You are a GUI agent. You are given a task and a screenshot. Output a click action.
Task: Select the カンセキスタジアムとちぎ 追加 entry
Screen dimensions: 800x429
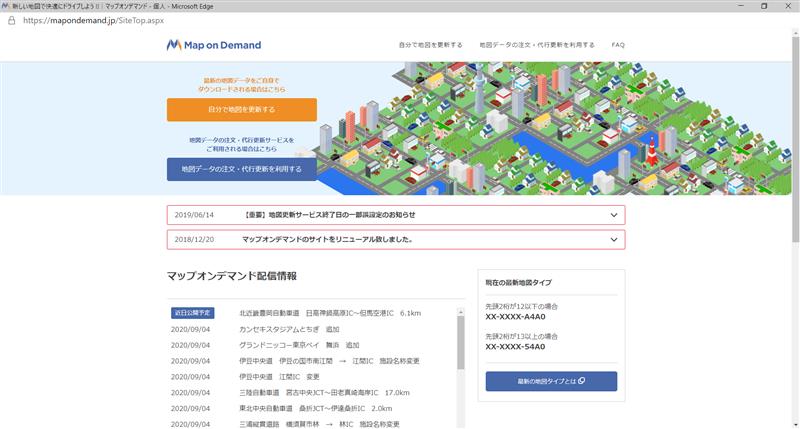pyautogui.click(x=289, y=330)
